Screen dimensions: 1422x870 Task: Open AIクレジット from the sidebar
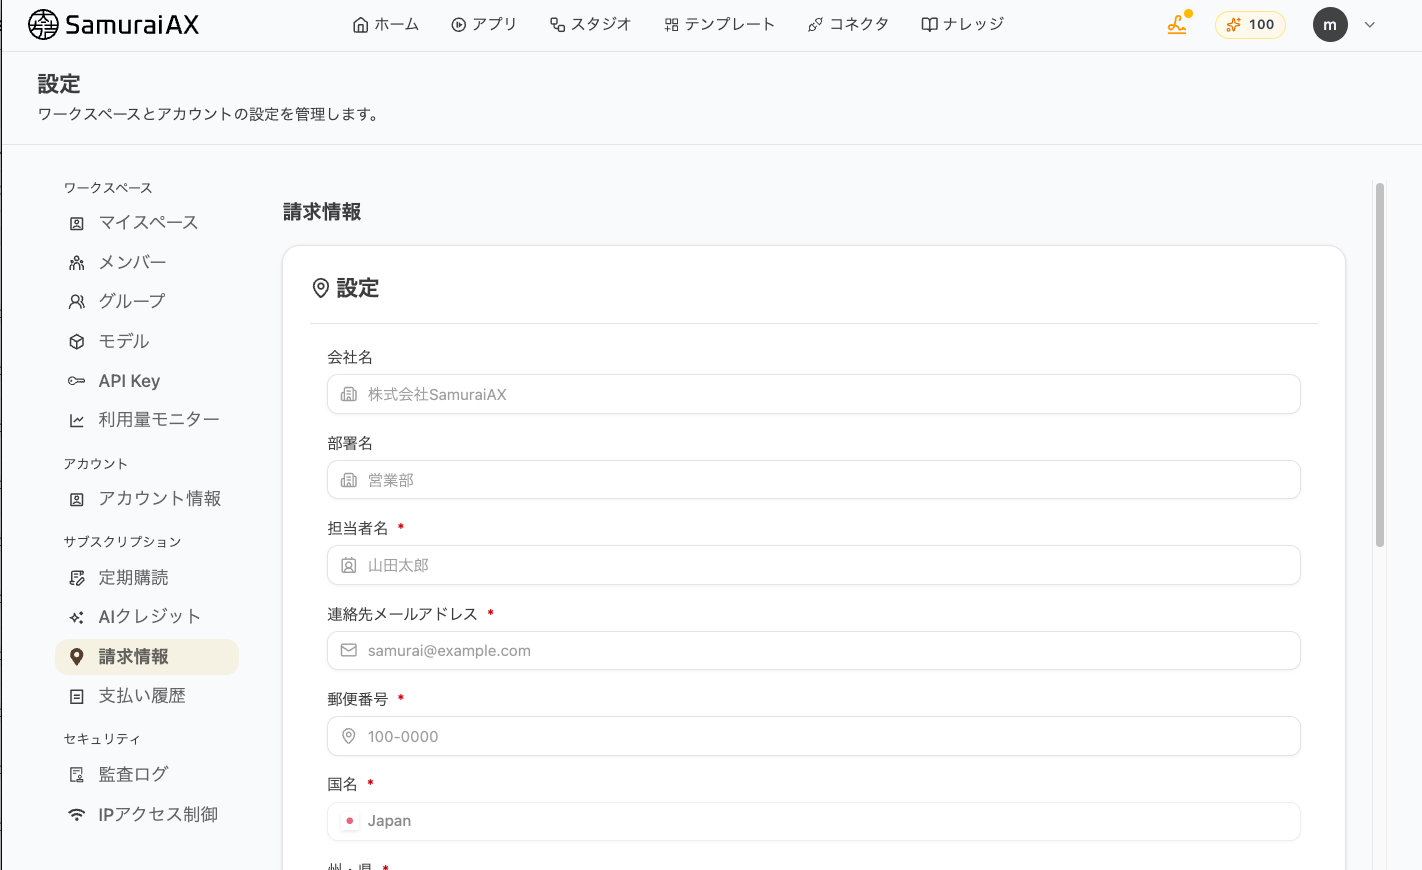(147, 617)
